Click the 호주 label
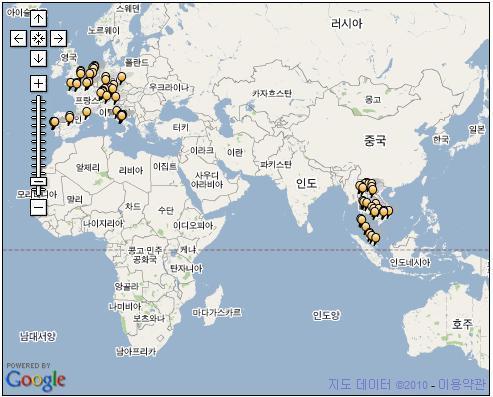 point(462,324)
